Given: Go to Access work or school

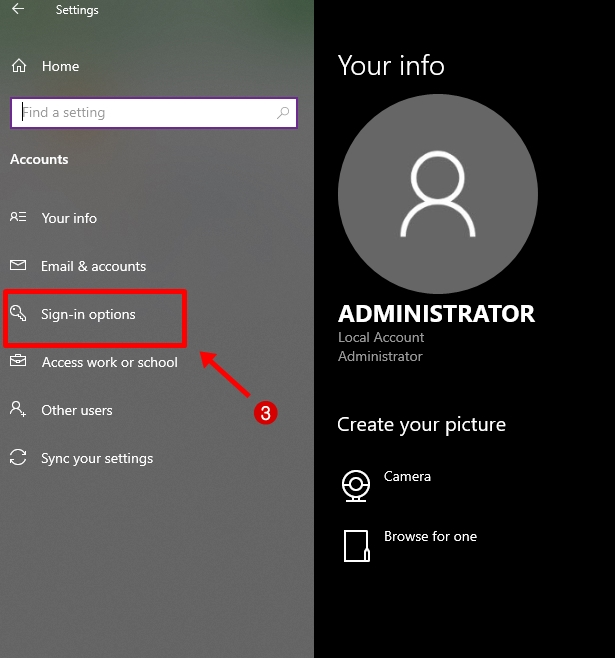Looking at the screenshot, I should (110, 362).
